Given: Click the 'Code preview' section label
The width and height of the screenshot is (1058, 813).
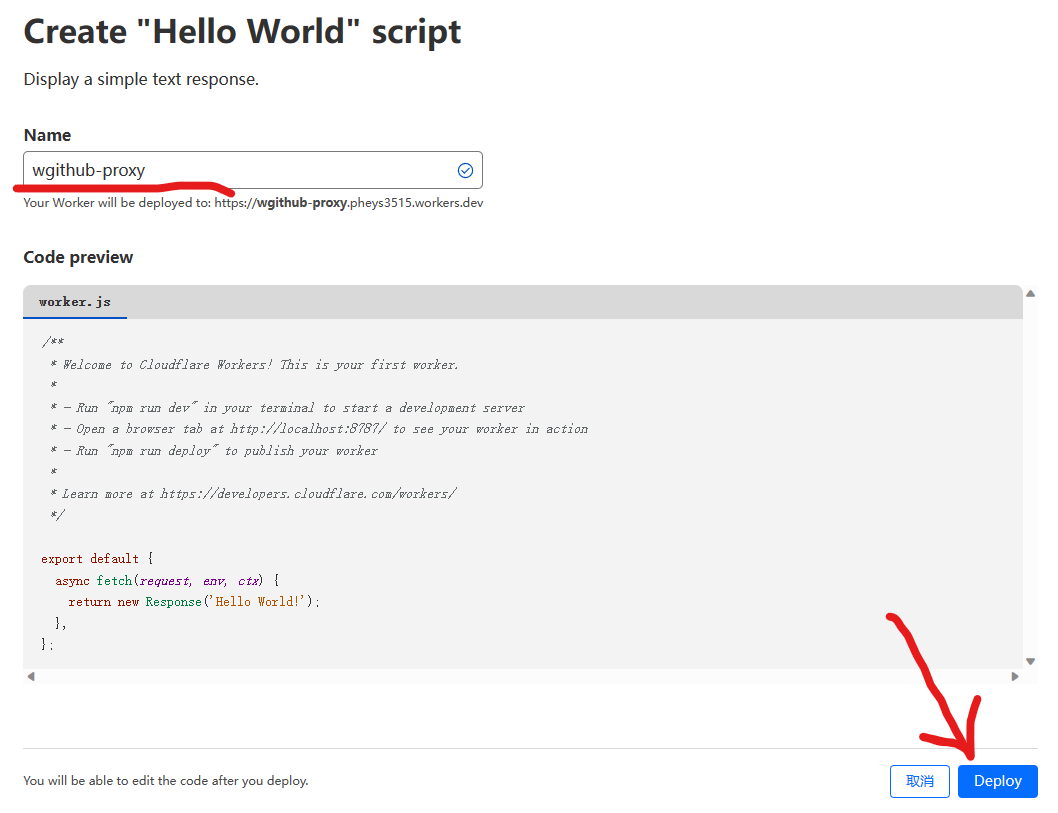Looking at the screenshot, I should tap(78, 257).
